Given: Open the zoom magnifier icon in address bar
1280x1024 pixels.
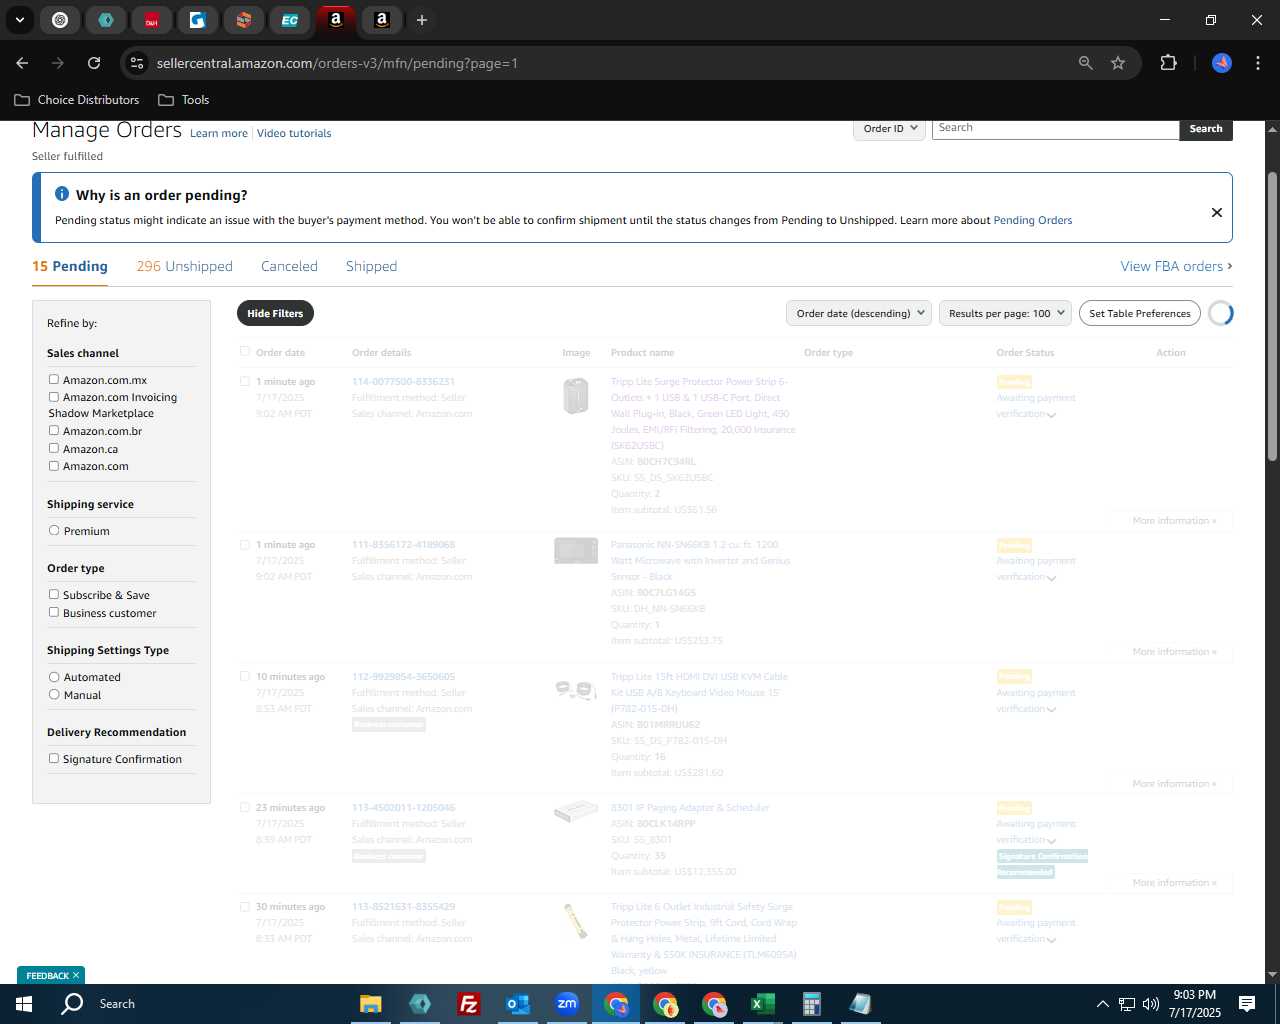Looking at the screenshot, I should point(1086,63).
